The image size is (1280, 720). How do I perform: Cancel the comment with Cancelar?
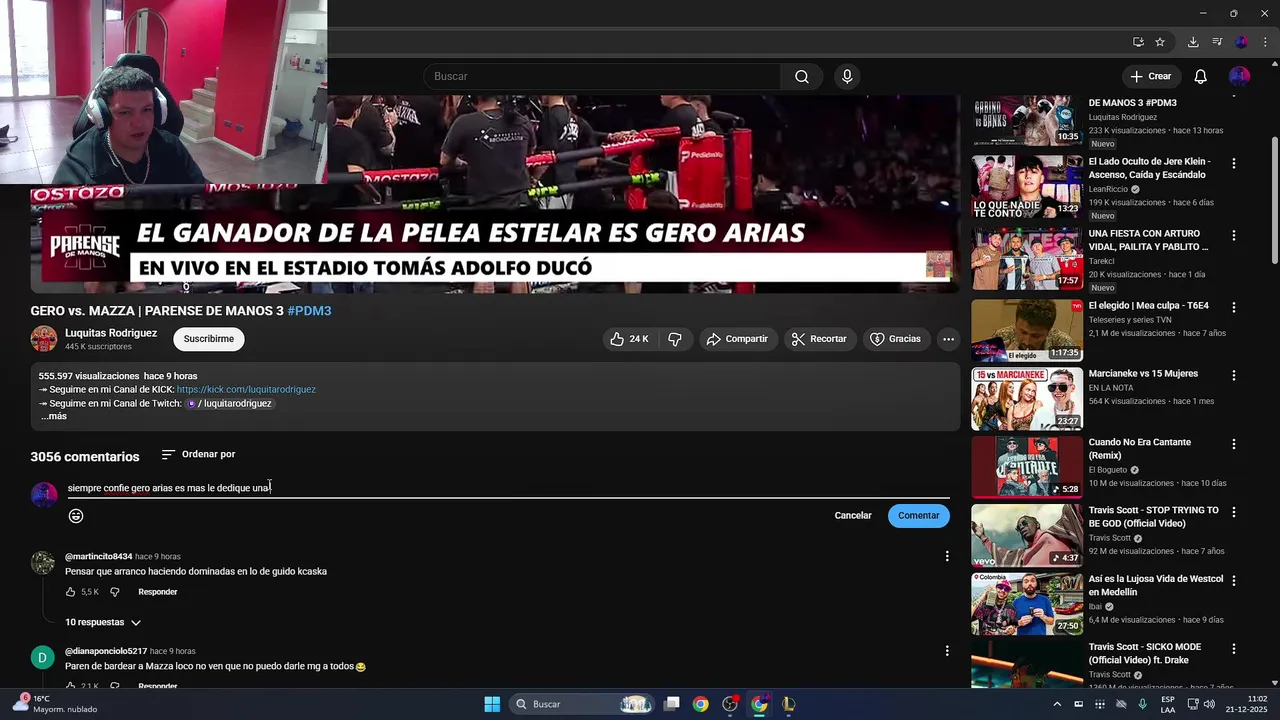tap(853, 516)
